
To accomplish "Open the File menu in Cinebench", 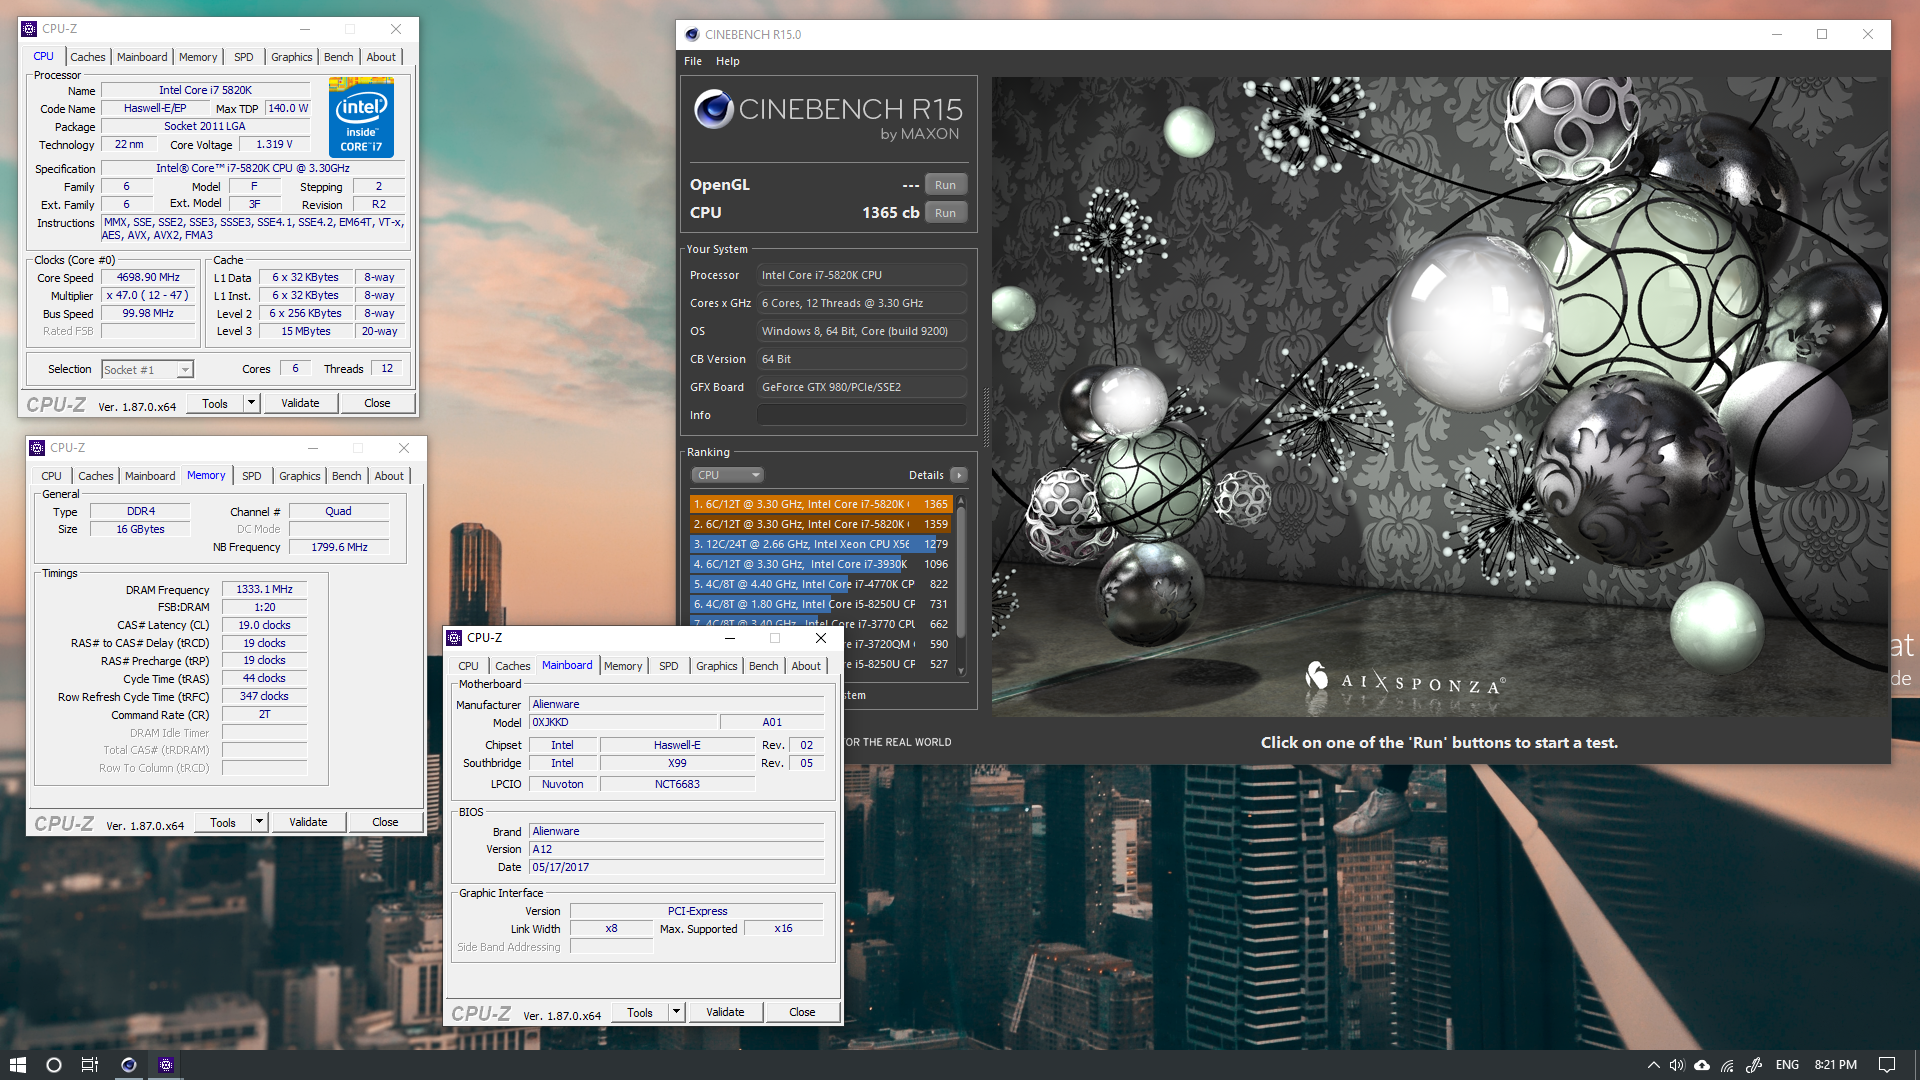I will [693, 61].
